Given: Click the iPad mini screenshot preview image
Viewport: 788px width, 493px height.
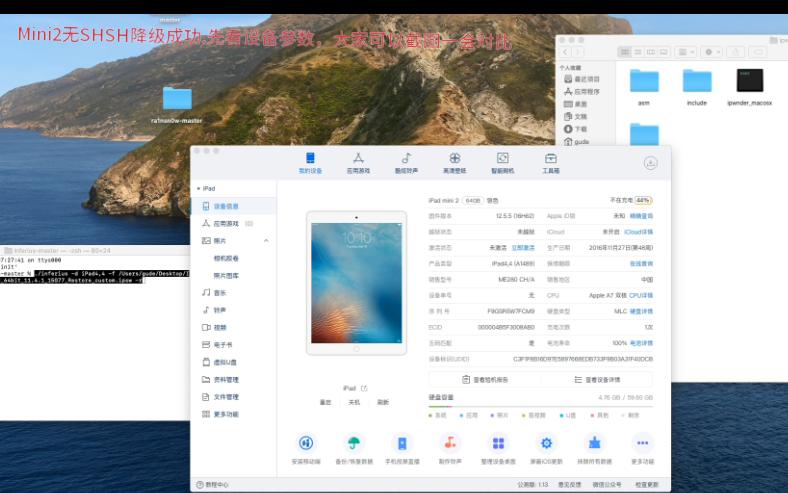Looking at the screenshot, I should click(356, 283).
